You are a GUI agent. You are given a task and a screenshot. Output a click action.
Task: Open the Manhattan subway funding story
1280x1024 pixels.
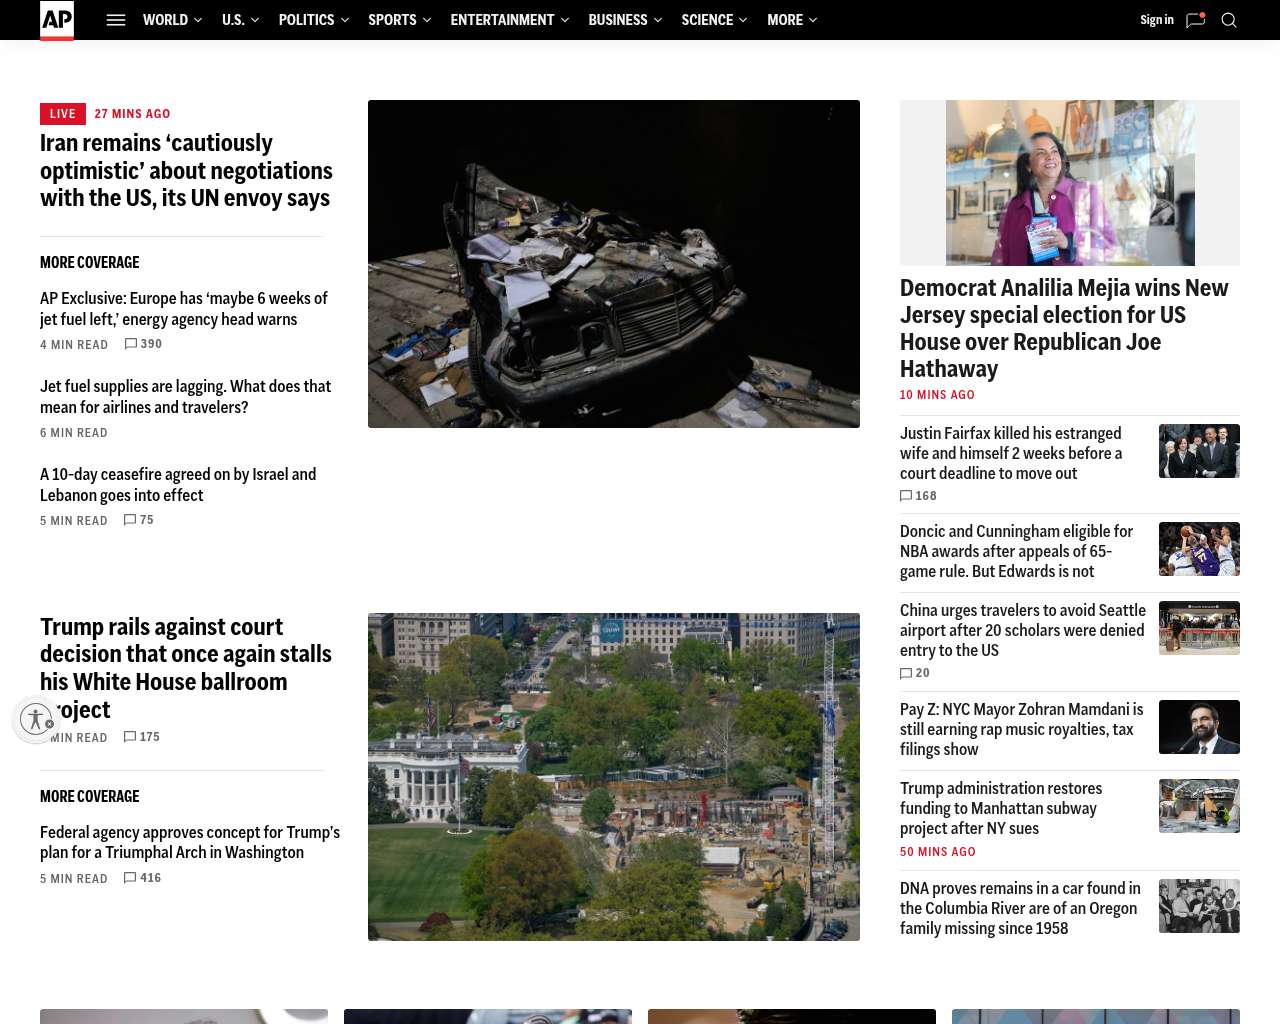pos(1001,808)
